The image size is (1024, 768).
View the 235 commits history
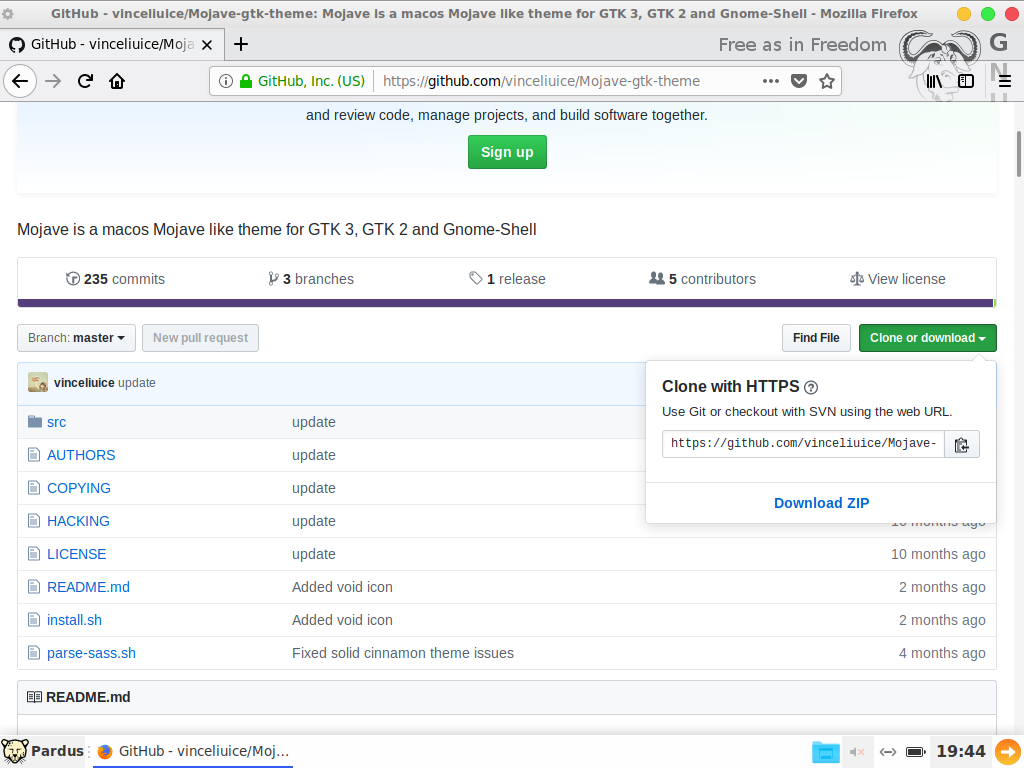coord(116,279)
